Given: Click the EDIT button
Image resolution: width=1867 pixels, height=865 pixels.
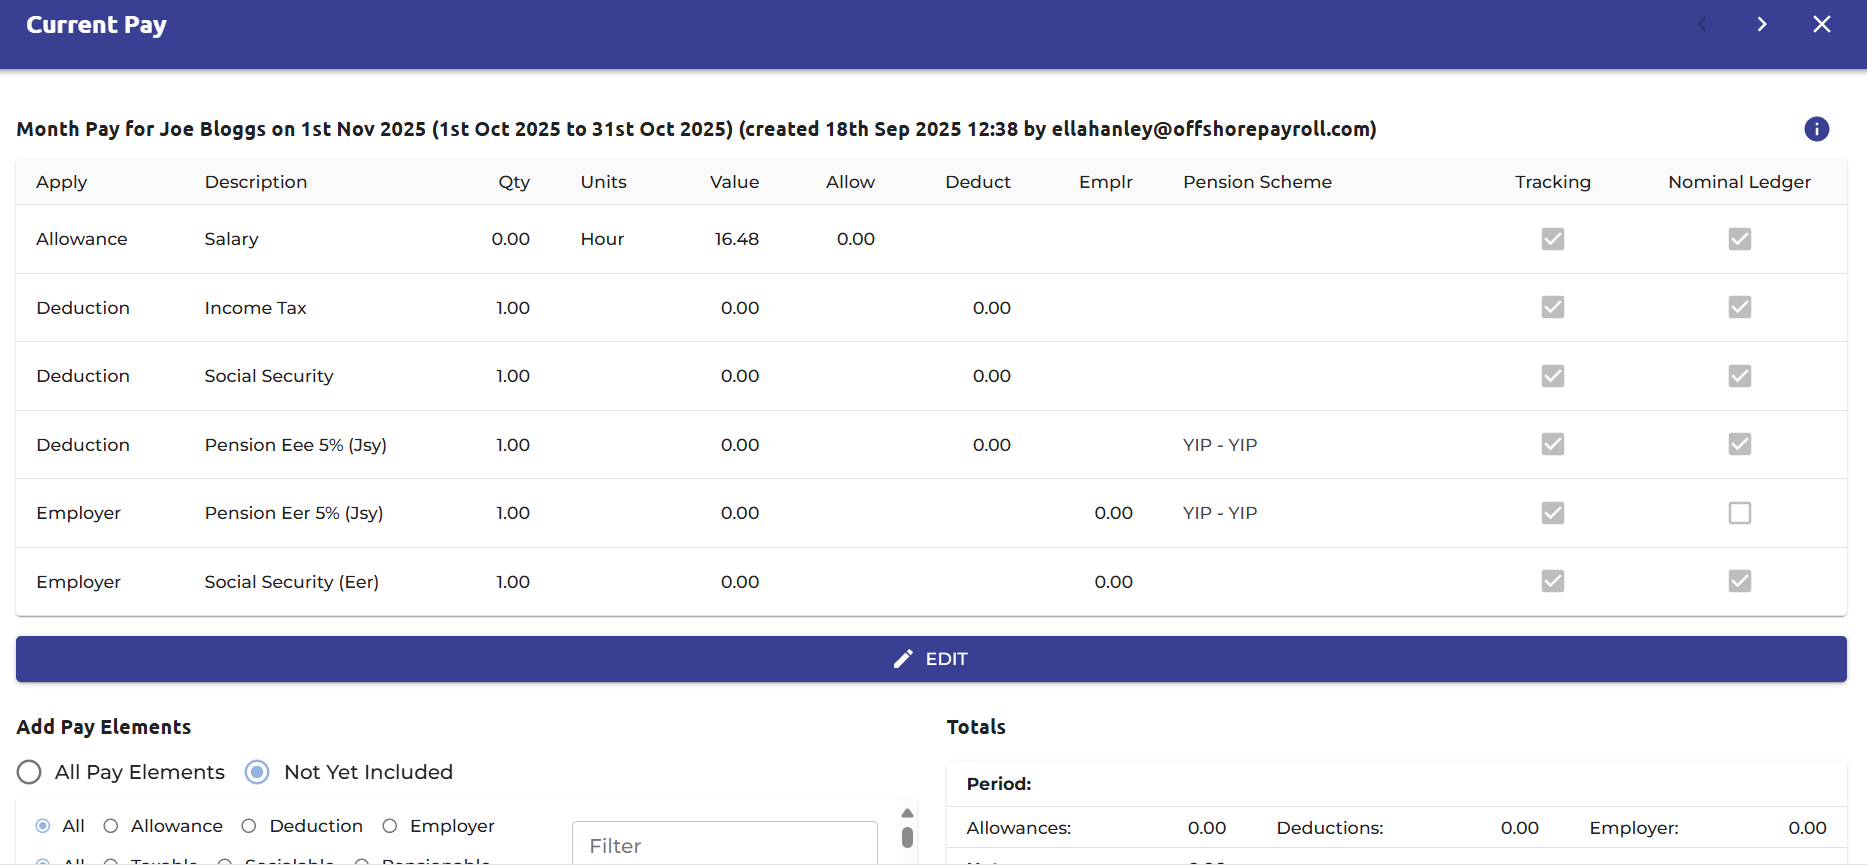Looking at the screenshot, I should coord(931,659).
